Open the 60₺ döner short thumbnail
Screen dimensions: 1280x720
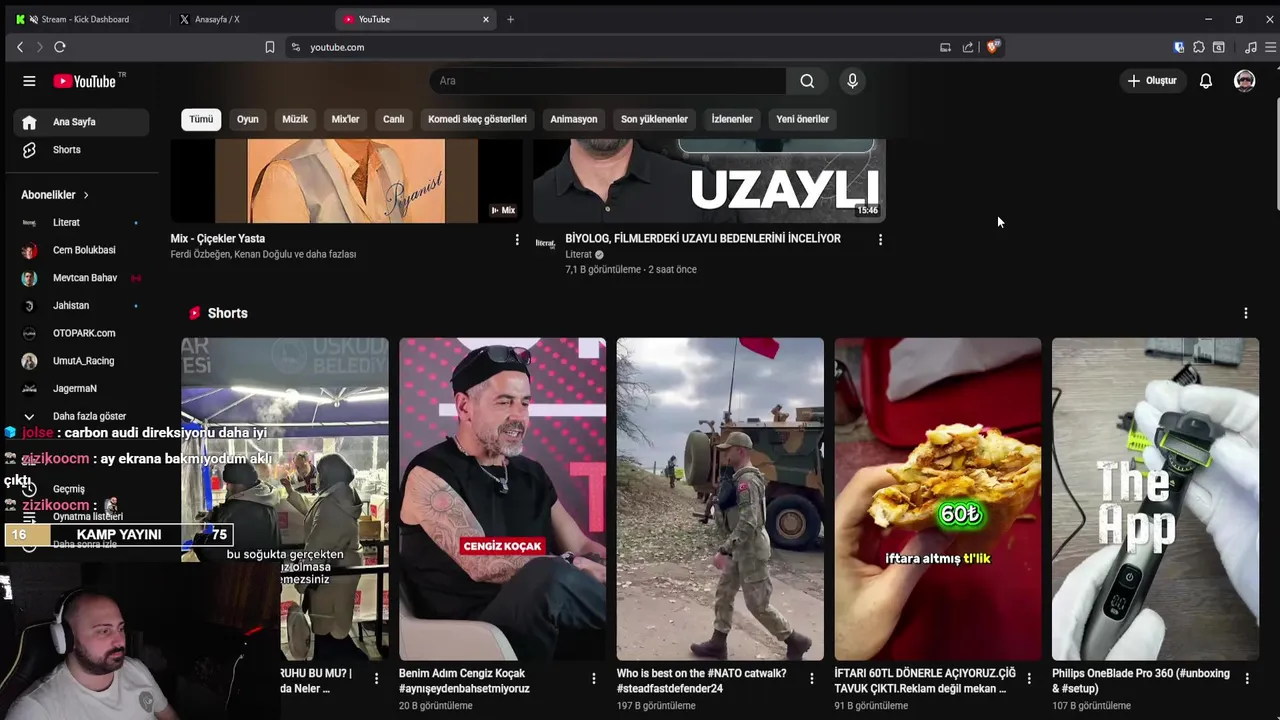[x=938, y=499]
